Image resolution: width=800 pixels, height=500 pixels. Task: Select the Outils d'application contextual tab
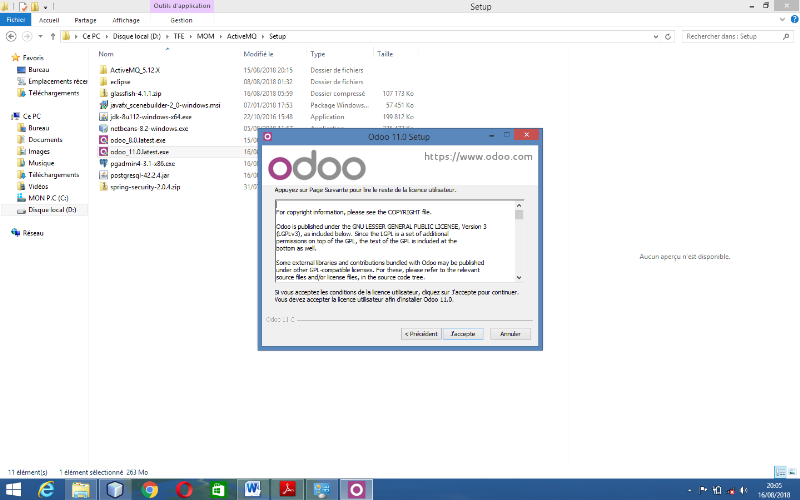pos(182,6)
